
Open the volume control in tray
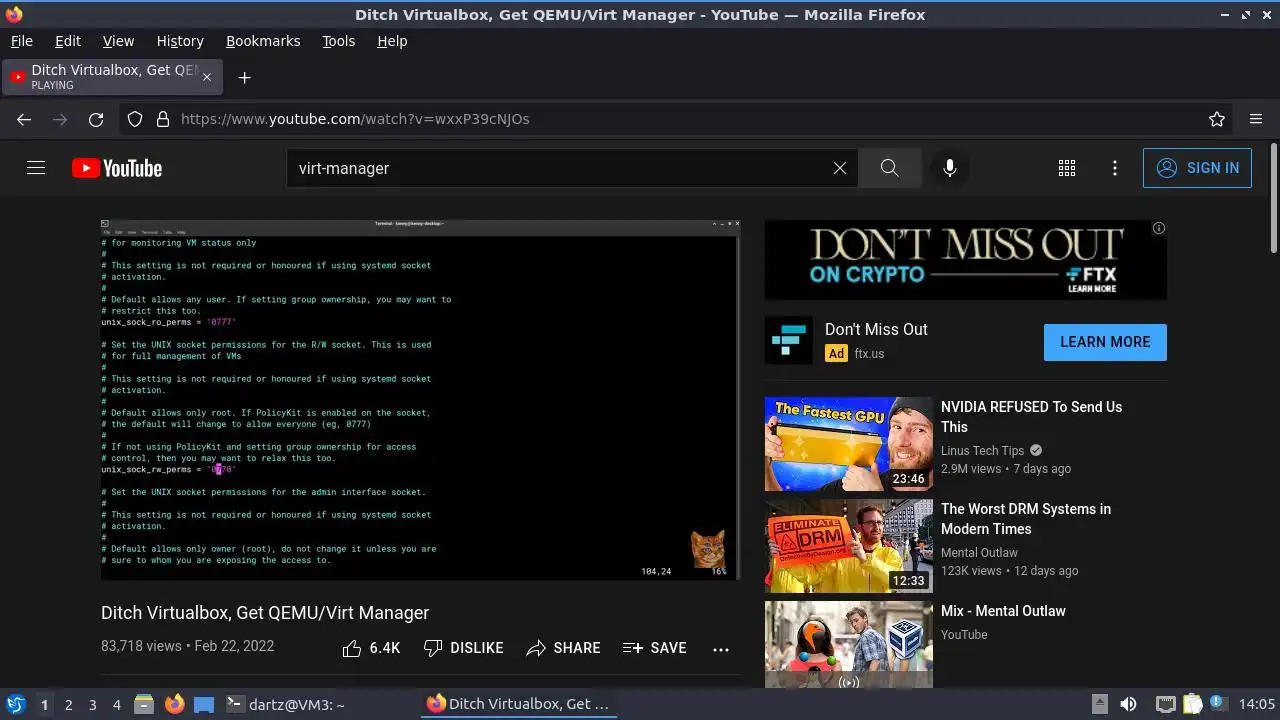click(1128, 704)
